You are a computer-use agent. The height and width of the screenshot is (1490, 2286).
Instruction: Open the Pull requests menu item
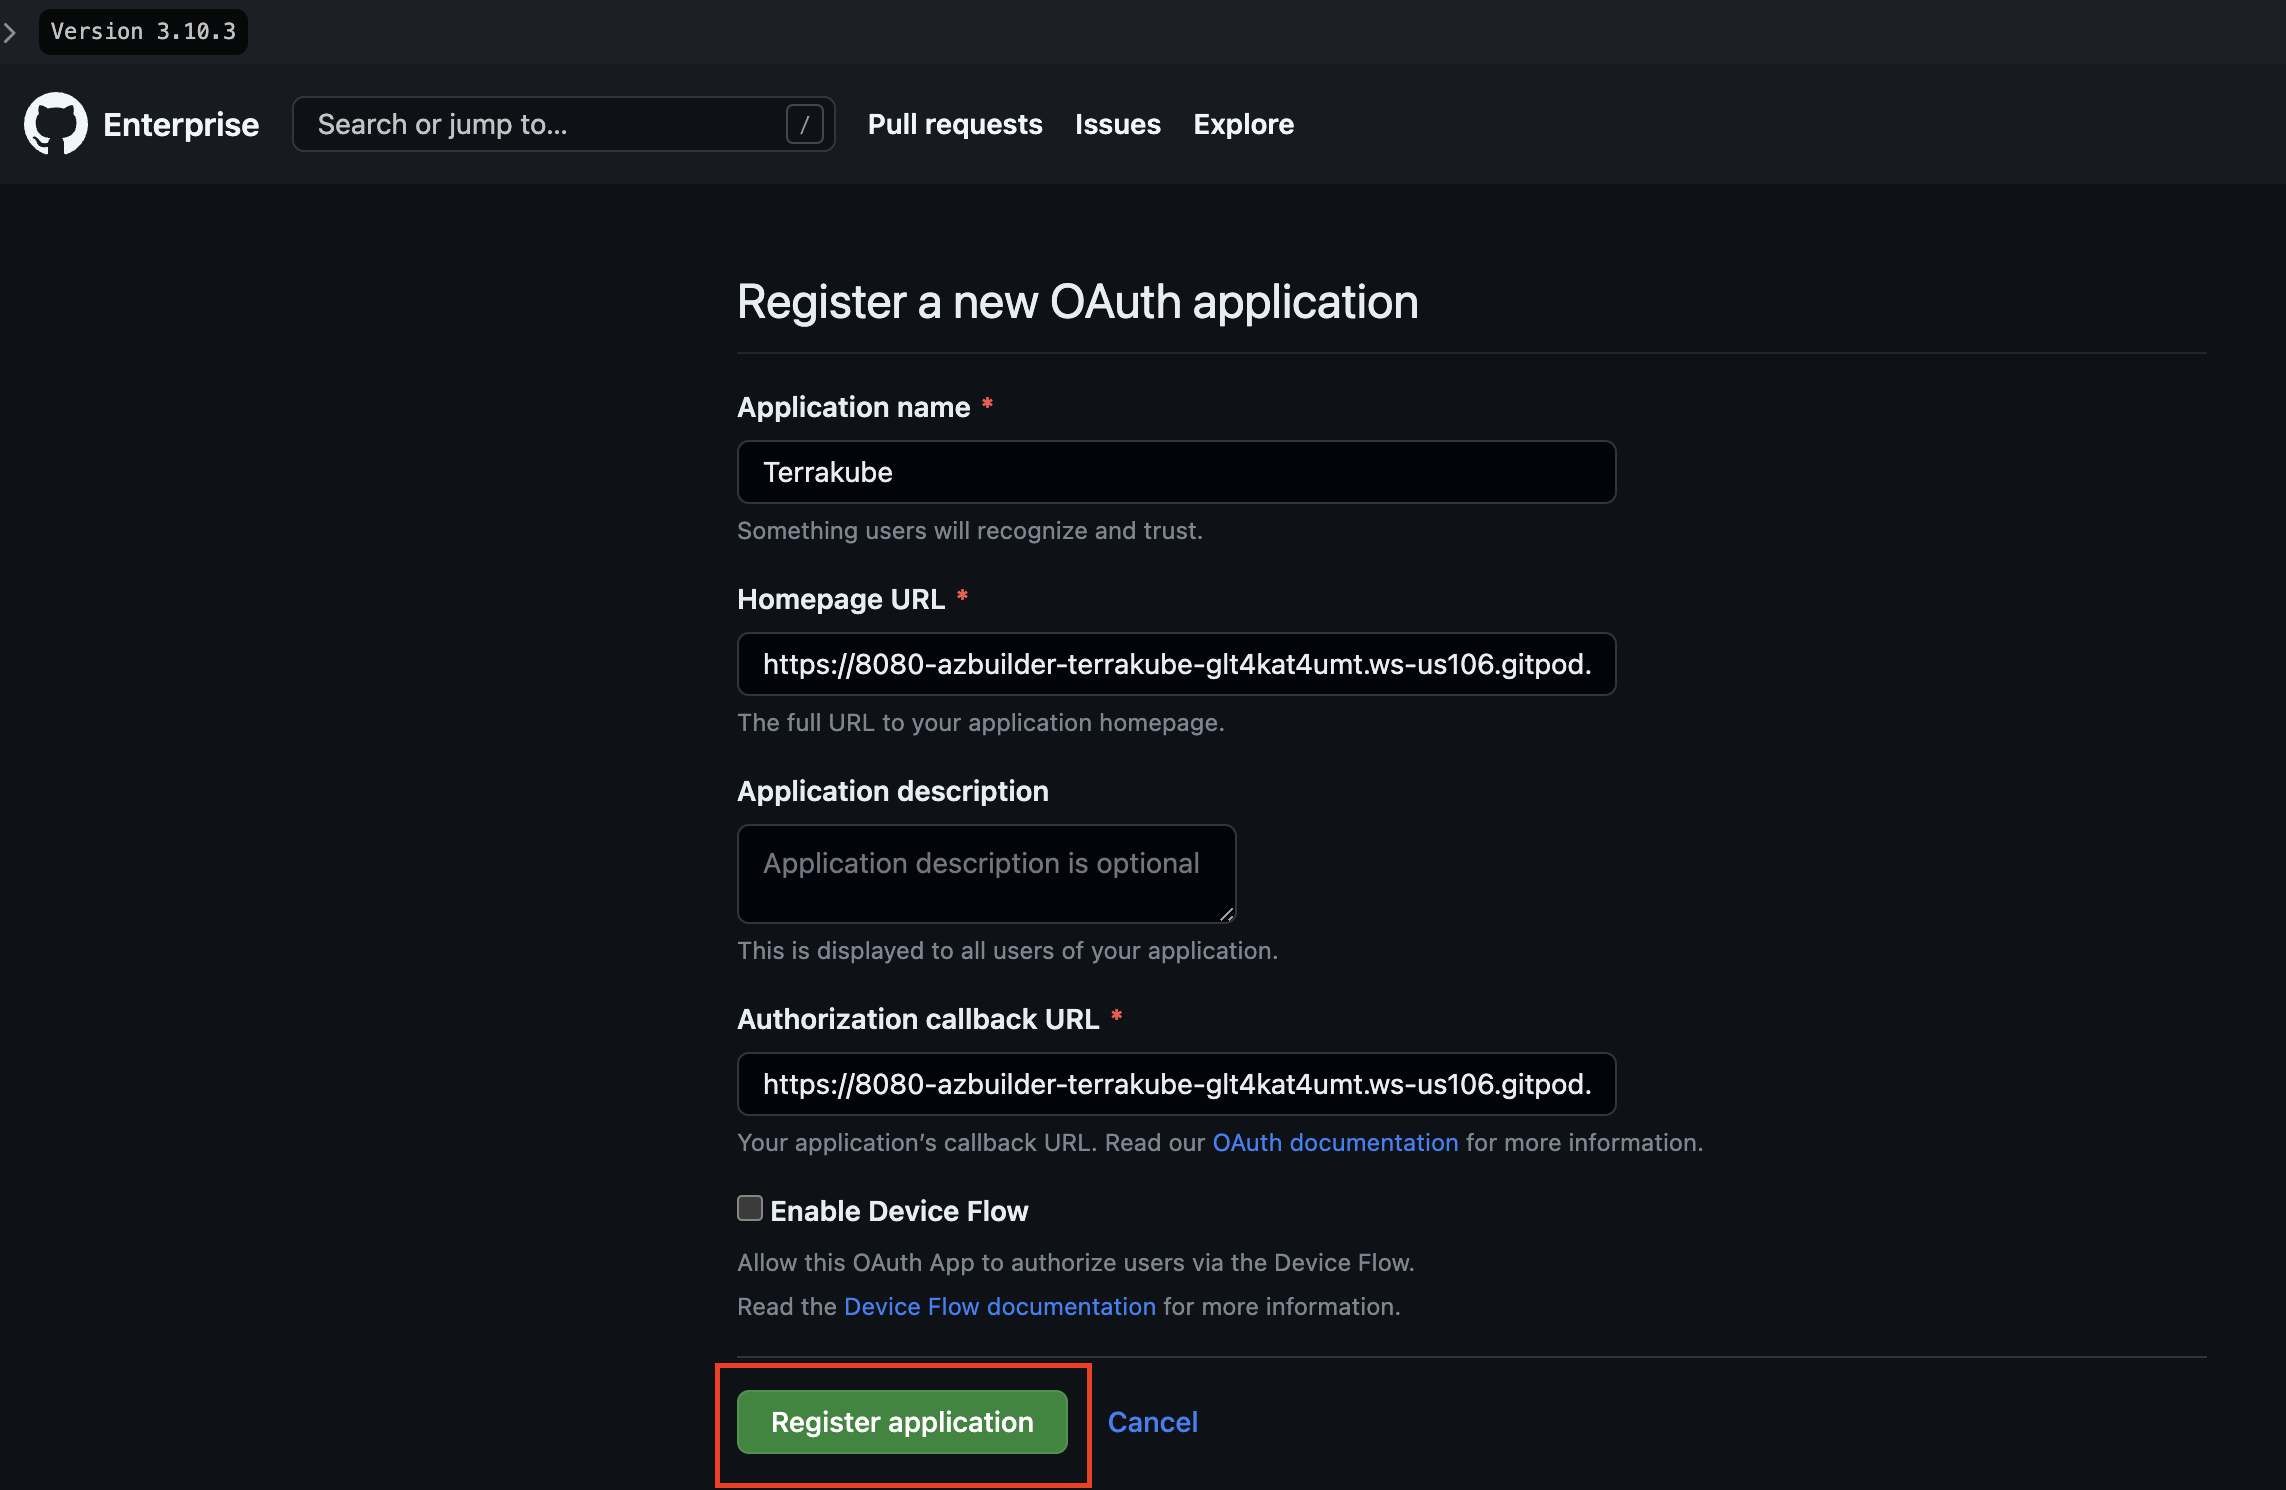coord(955,124)
